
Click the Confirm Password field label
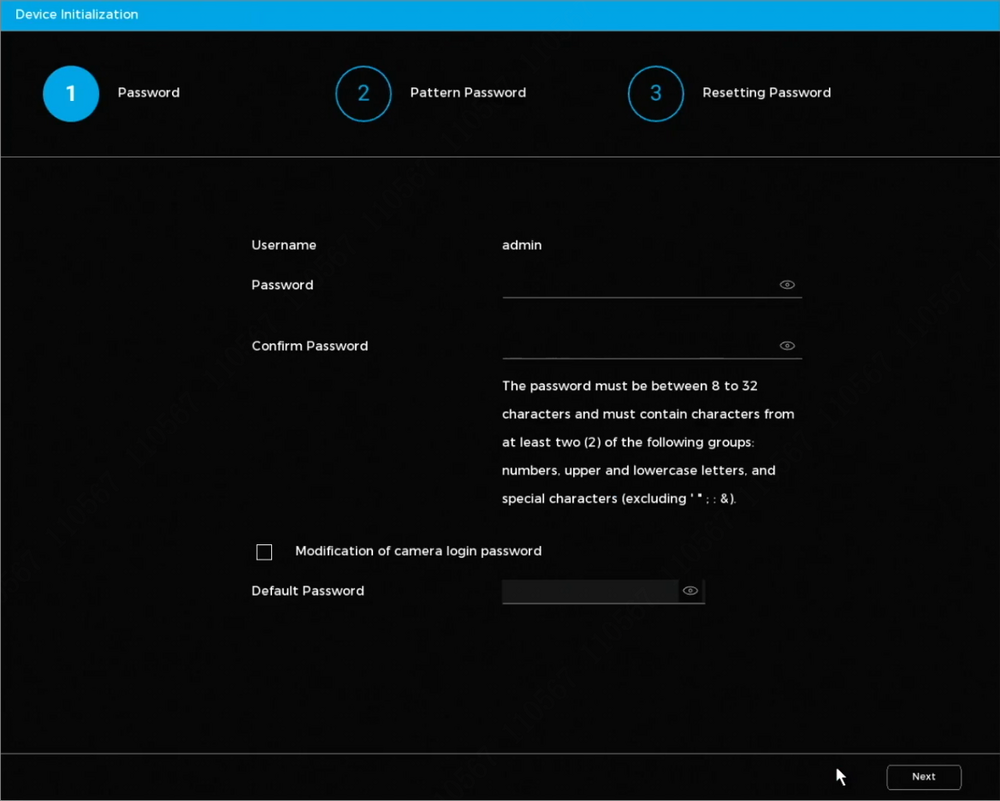click(310, 346)
